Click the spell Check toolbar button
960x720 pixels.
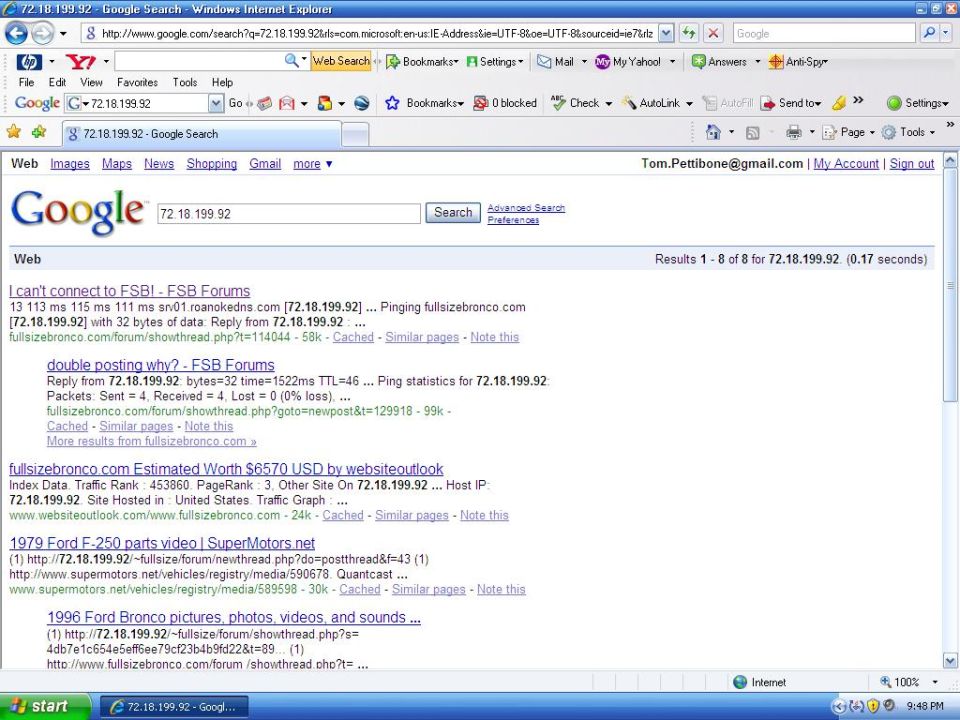(x=575, y=103)
